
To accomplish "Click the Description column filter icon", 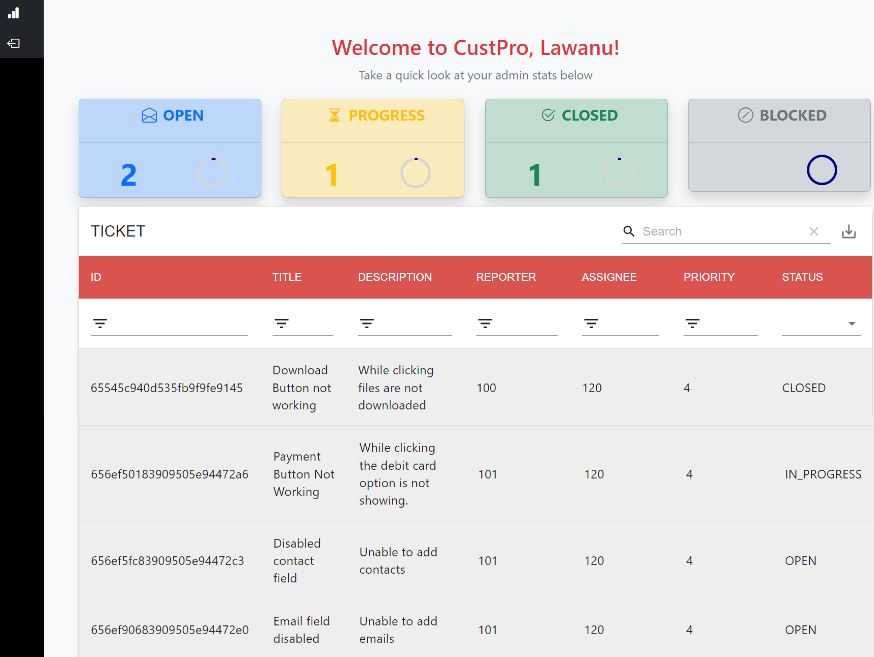I will (x=367, y=324).
